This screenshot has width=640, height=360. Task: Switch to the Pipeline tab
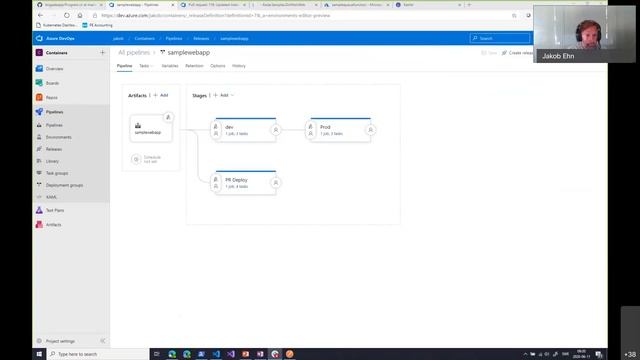(x=124, y=66)
